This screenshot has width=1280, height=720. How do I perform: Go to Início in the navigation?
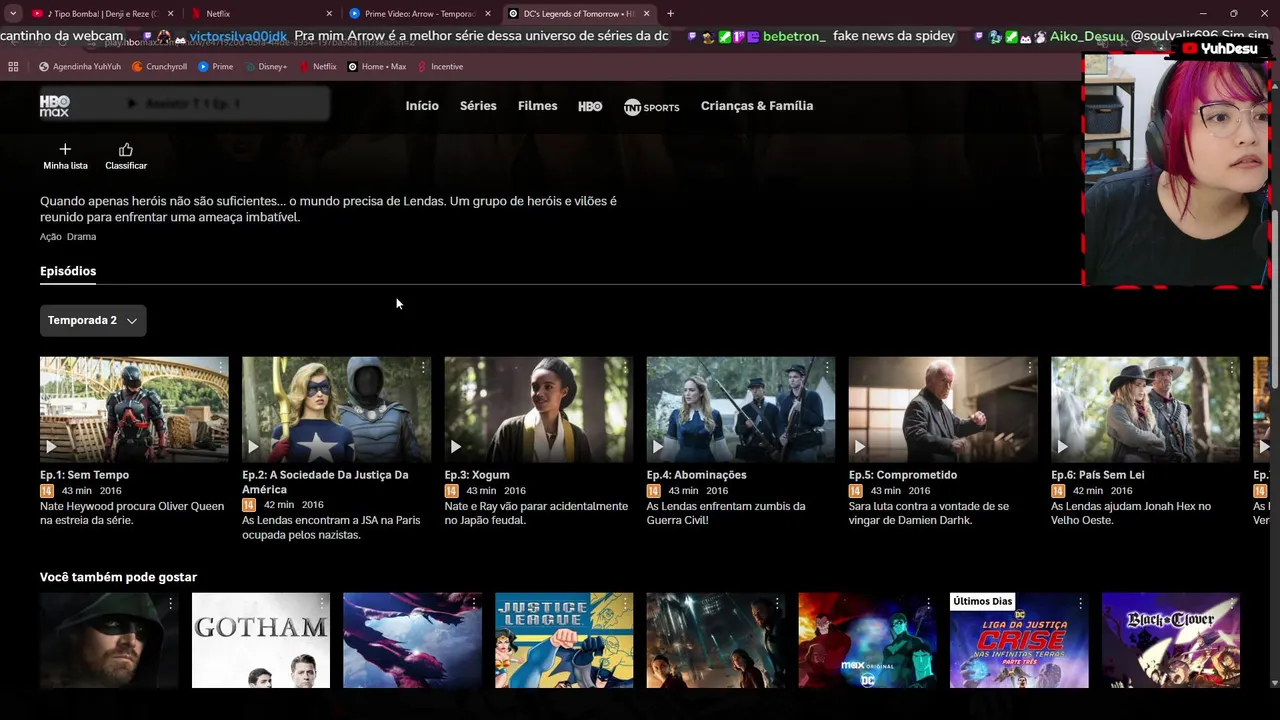coord(422,106)
